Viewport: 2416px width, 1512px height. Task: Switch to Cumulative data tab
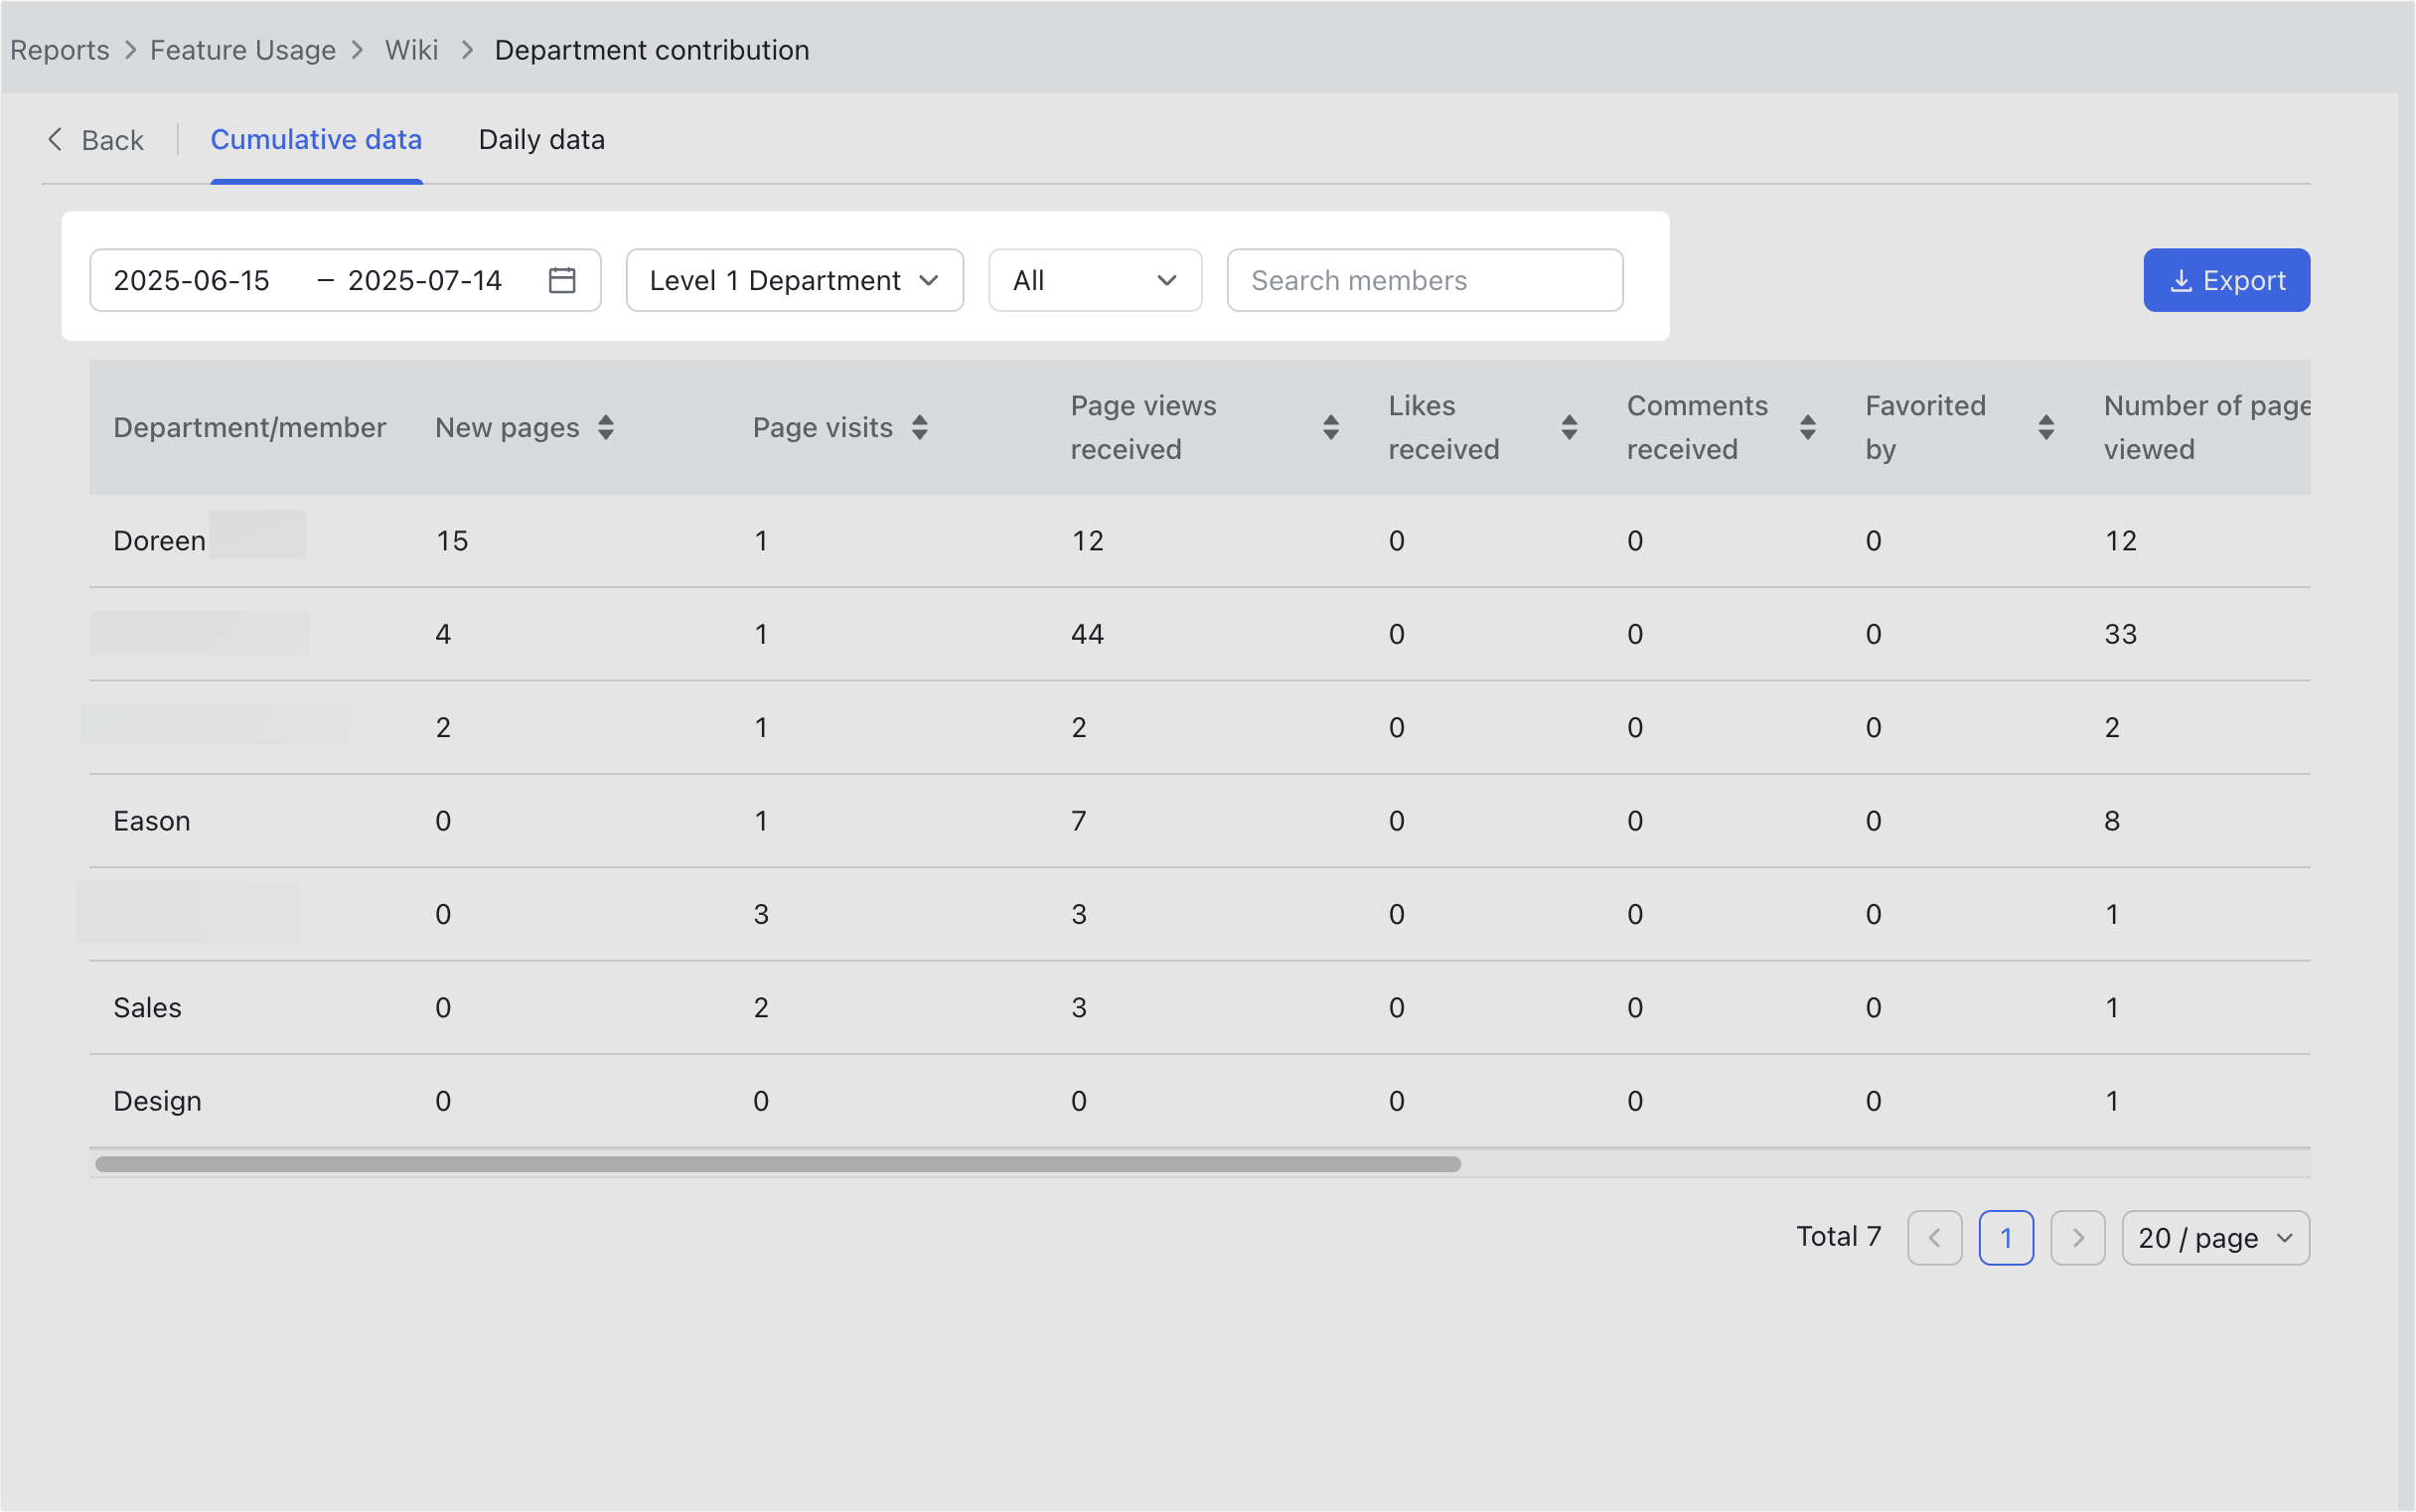[316, 139]
